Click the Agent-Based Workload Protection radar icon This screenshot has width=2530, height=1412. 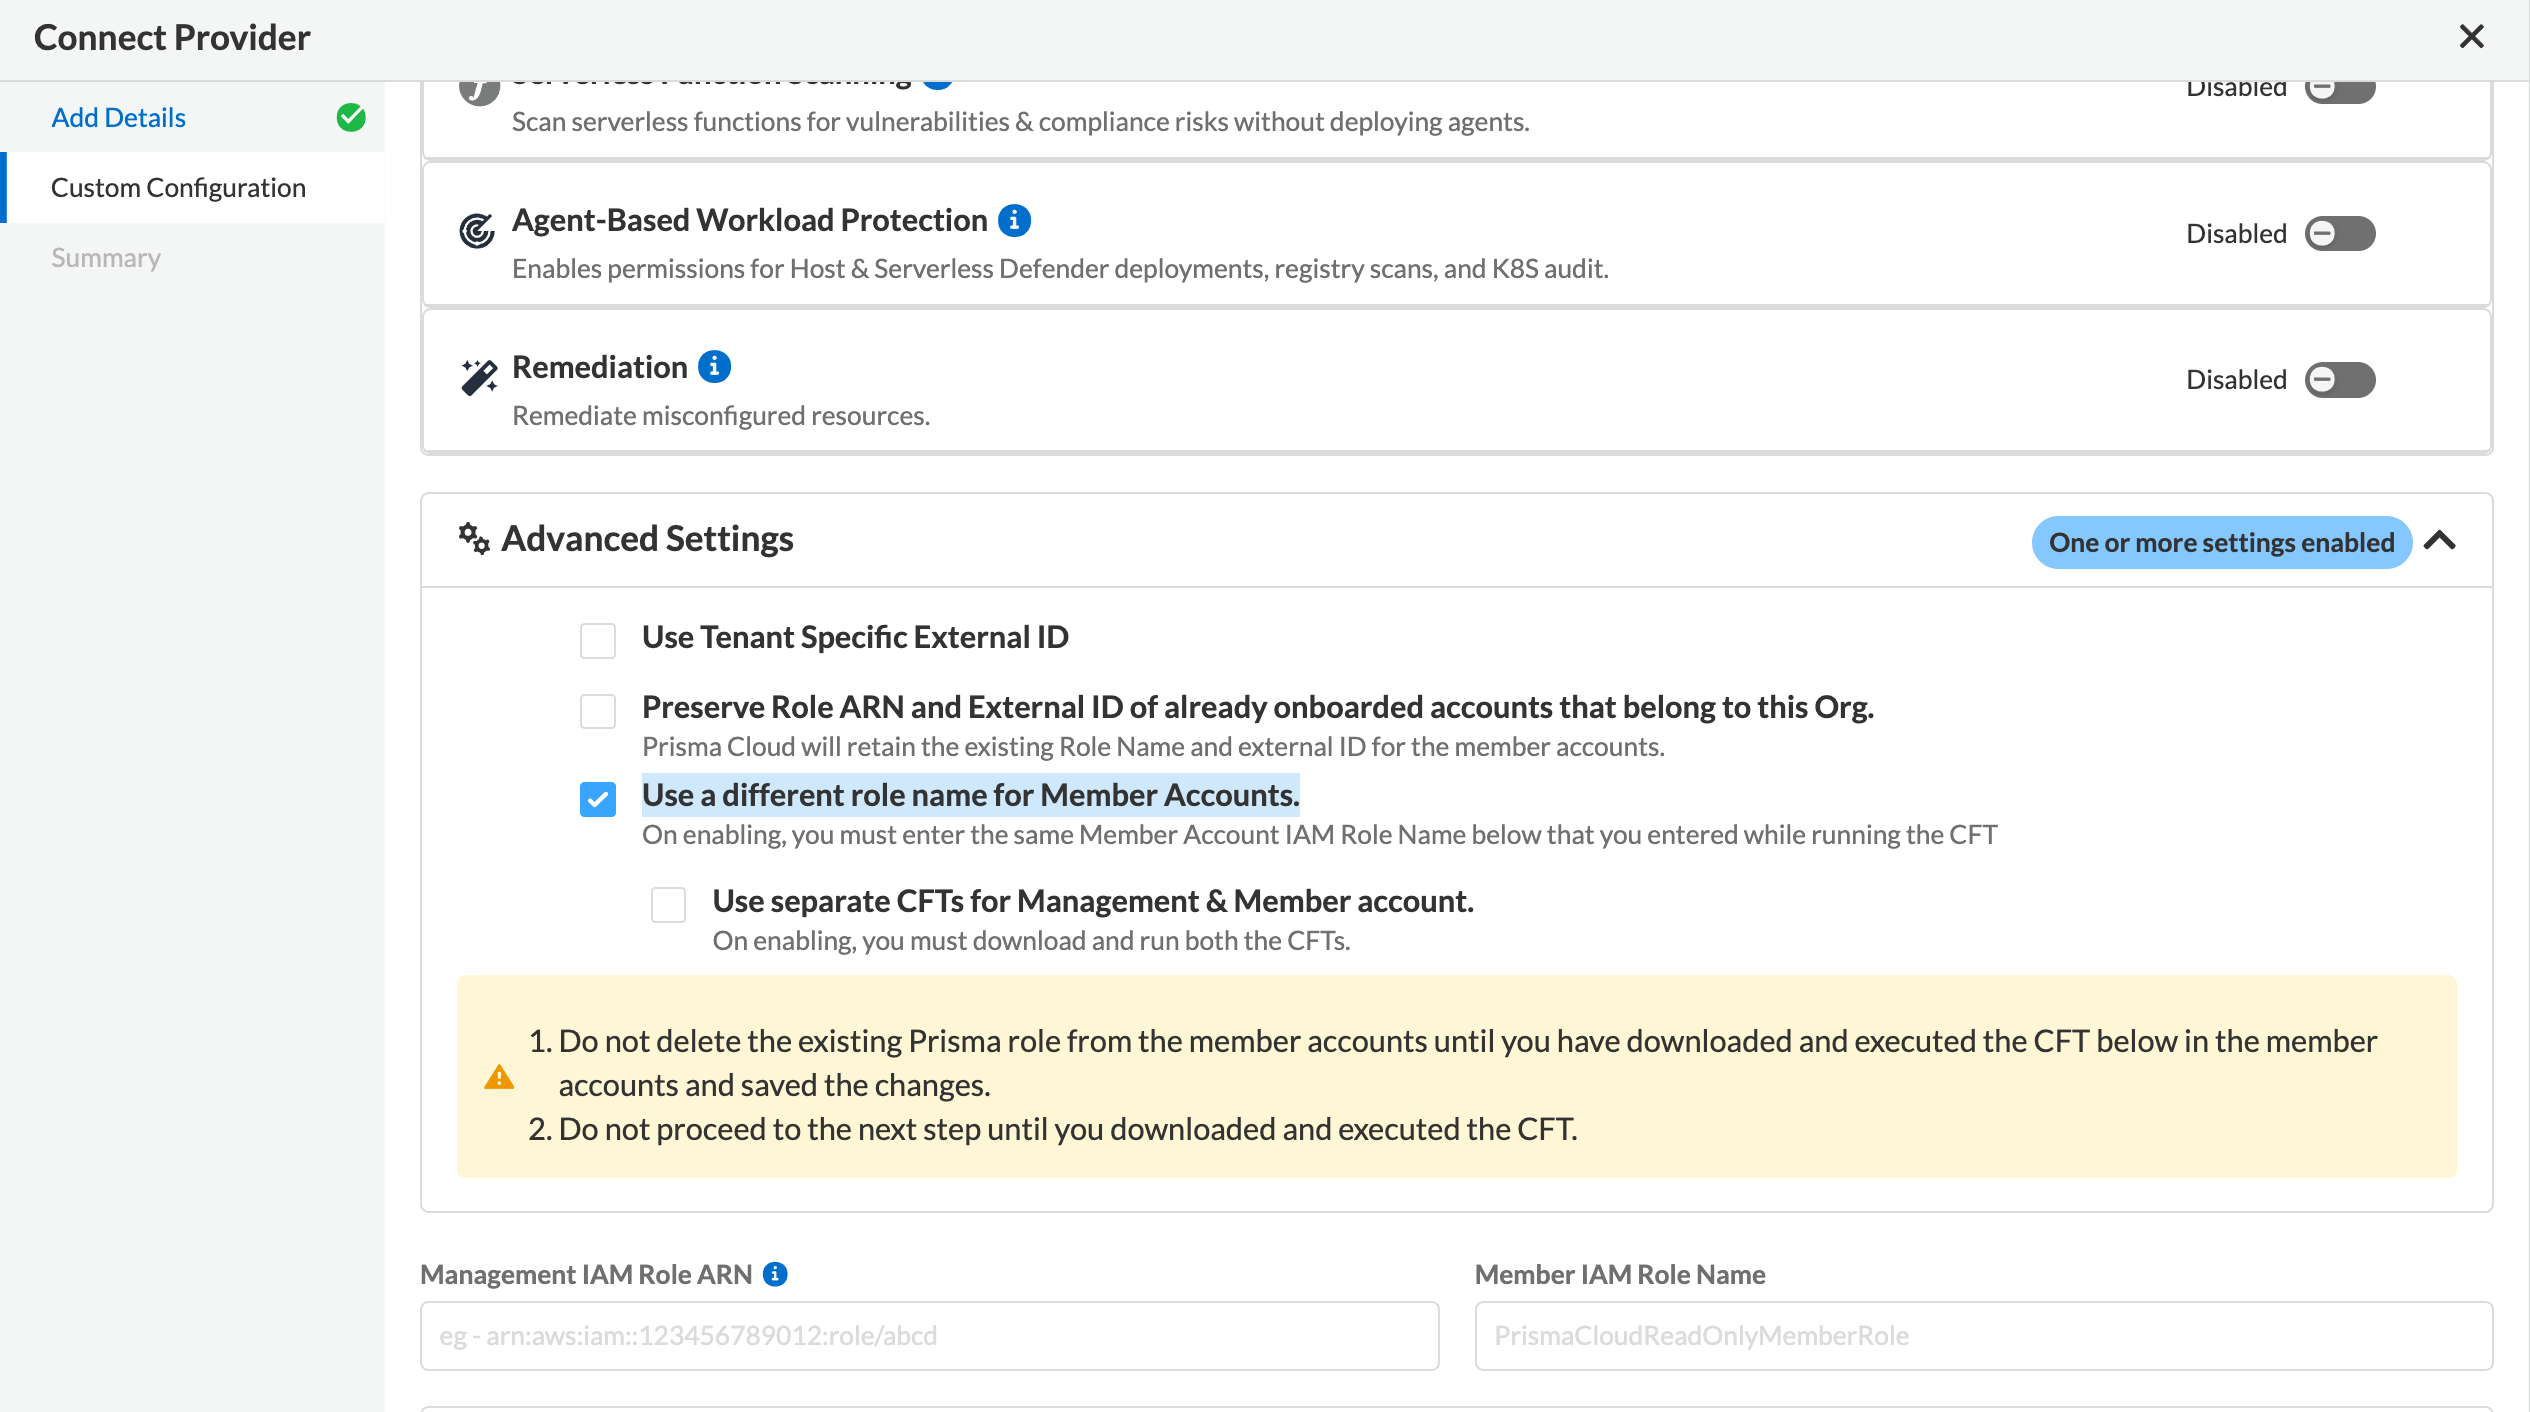pos(477,231)
